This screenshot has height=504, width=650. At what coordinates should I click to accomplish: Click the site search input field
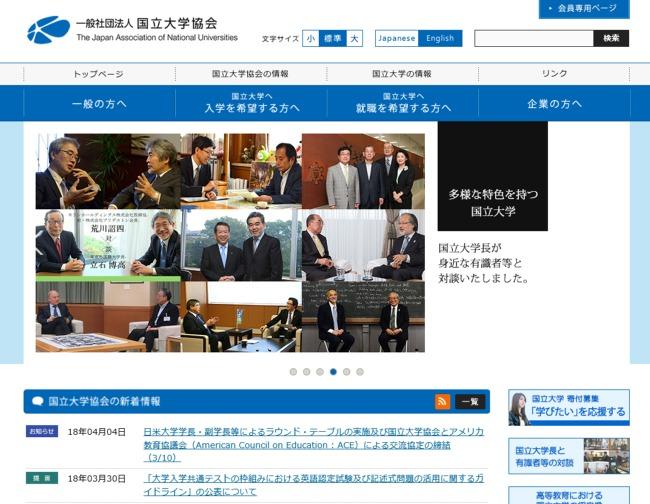tap(534, 39)
